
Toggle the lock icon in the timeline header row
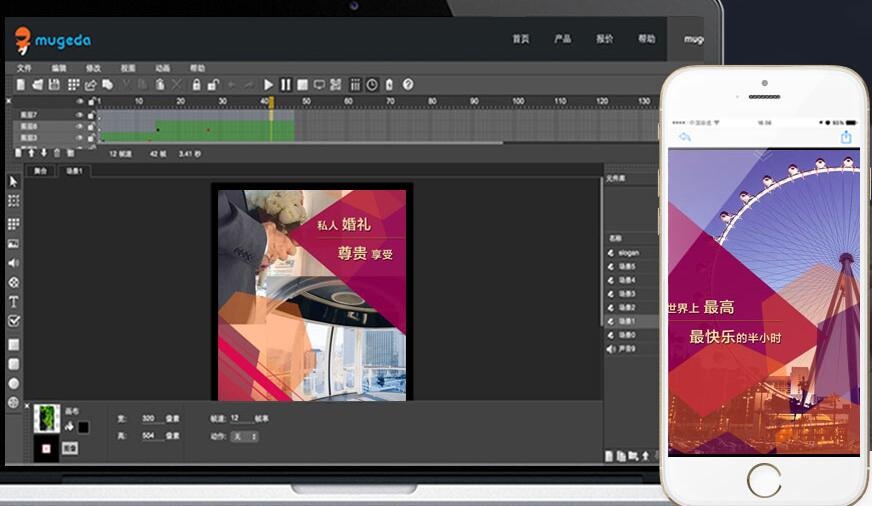[92, 101]
